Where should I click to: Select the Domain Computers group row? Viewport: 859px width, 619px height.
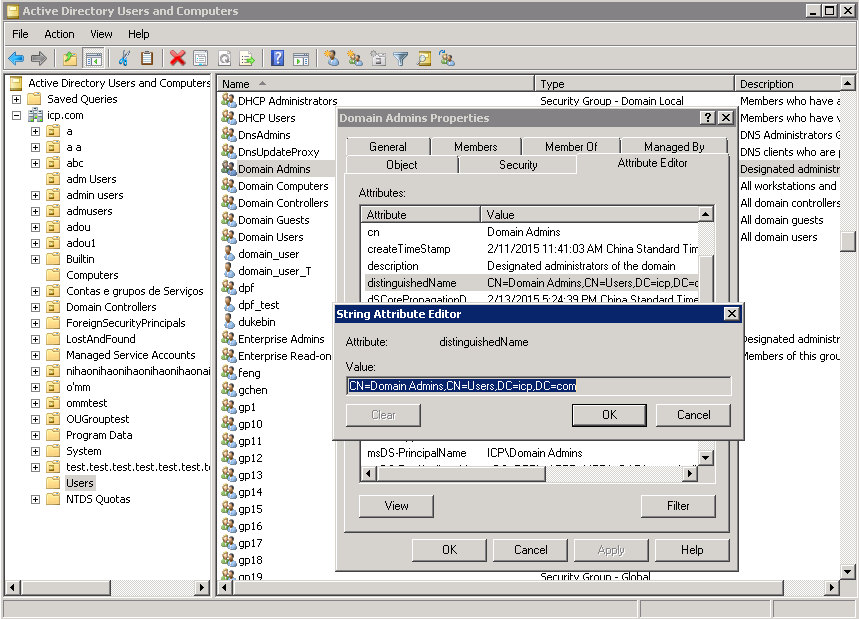coord(283,186)
